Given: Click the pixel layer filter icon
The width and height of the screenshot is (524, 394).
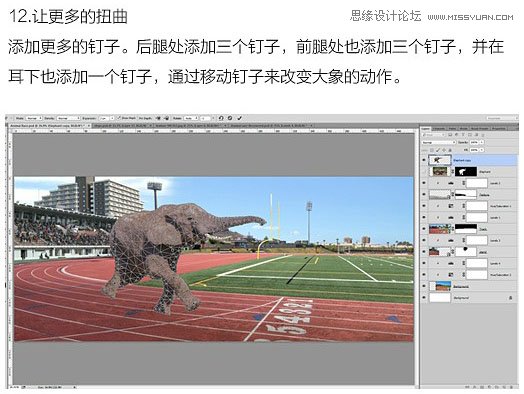Looking at the screenshot, I should [x=450, y=135].
